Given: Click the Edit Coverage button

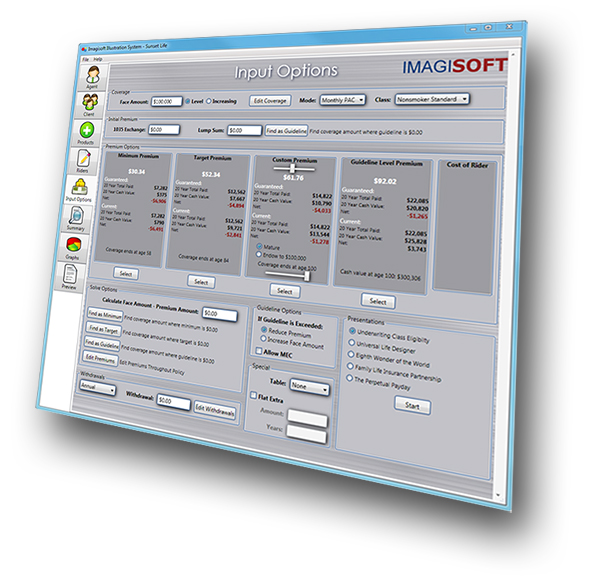Looking at the screenshot, I should click(x=270, y=101).
